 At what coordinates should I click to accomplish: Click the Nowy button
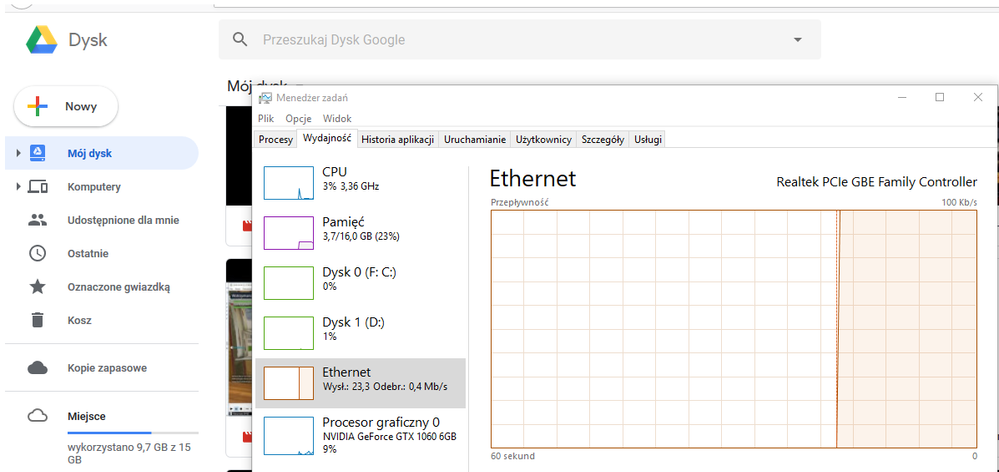(66, 106)
